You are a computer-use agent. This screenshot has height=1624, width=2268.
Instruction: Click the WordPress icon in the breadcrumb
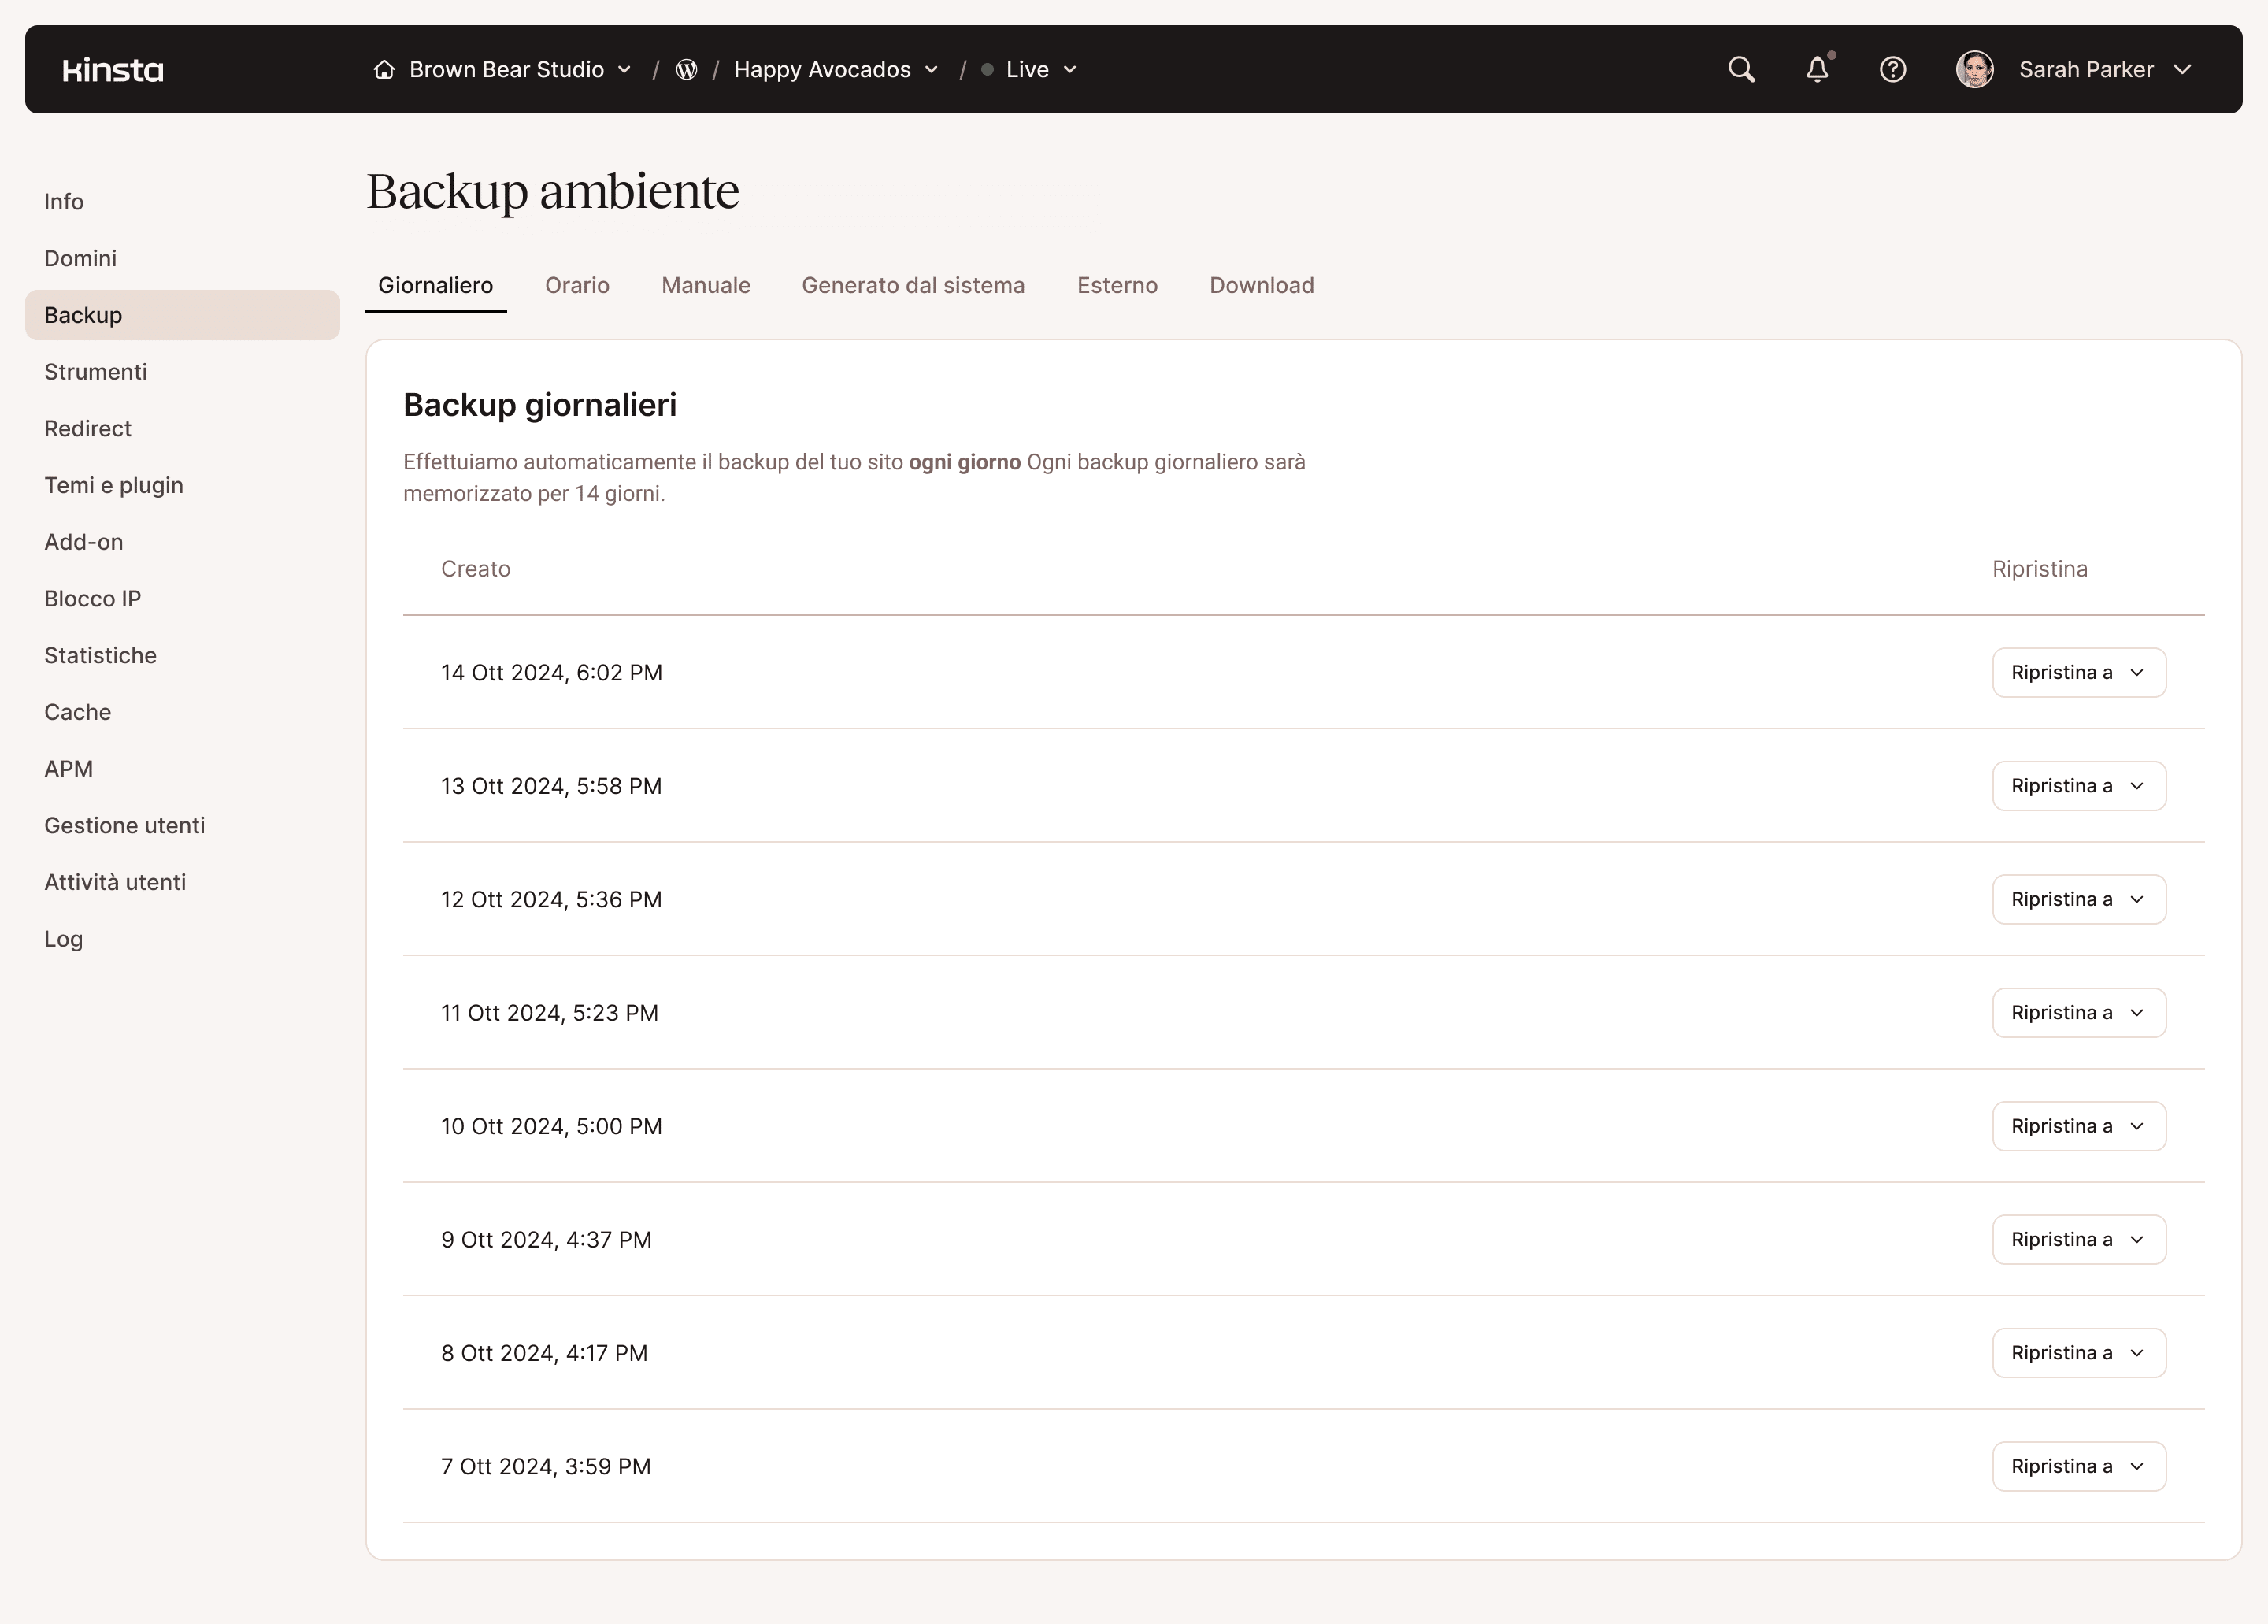click(687, 69)
